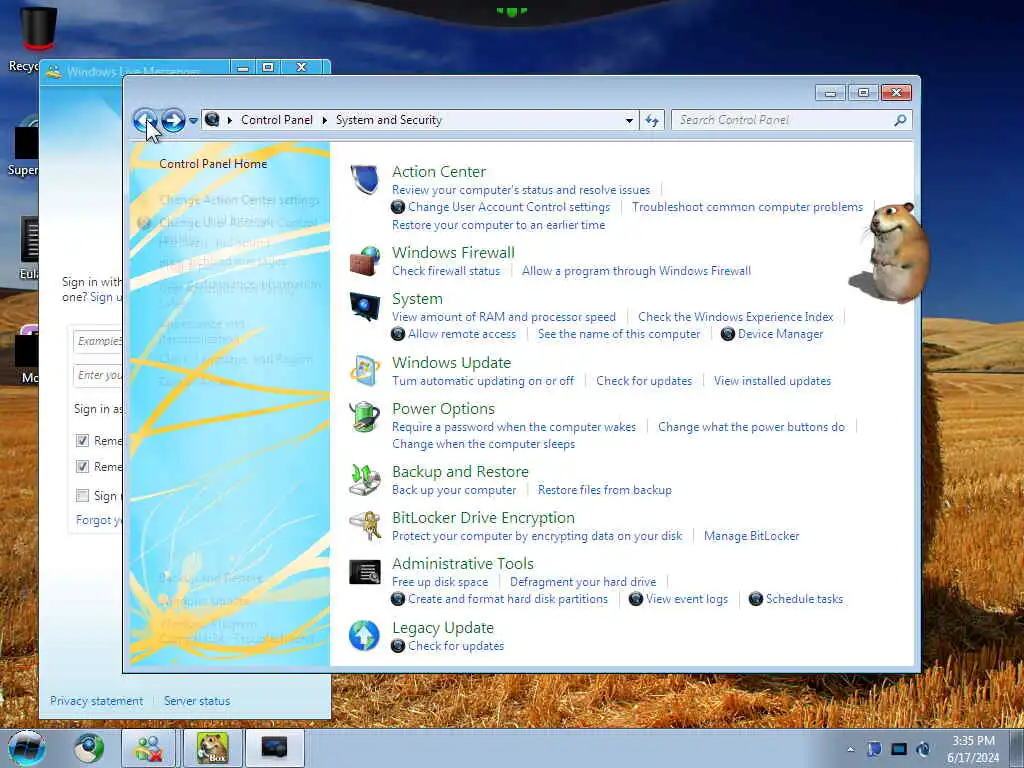
Task: Select the Control Panel breadcrumb
Action: coord(277,120)
